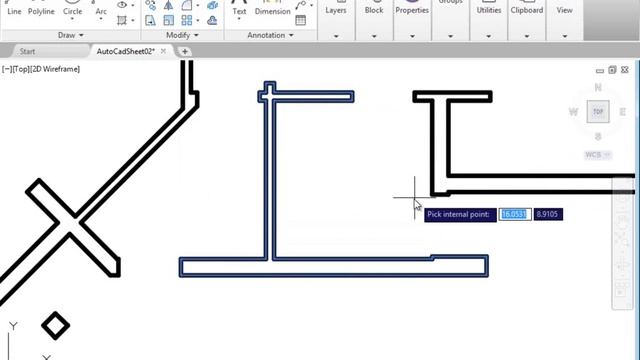Click the Array tool icon
The height and width of the screenshot is (360, 640).
click(187, 20)
